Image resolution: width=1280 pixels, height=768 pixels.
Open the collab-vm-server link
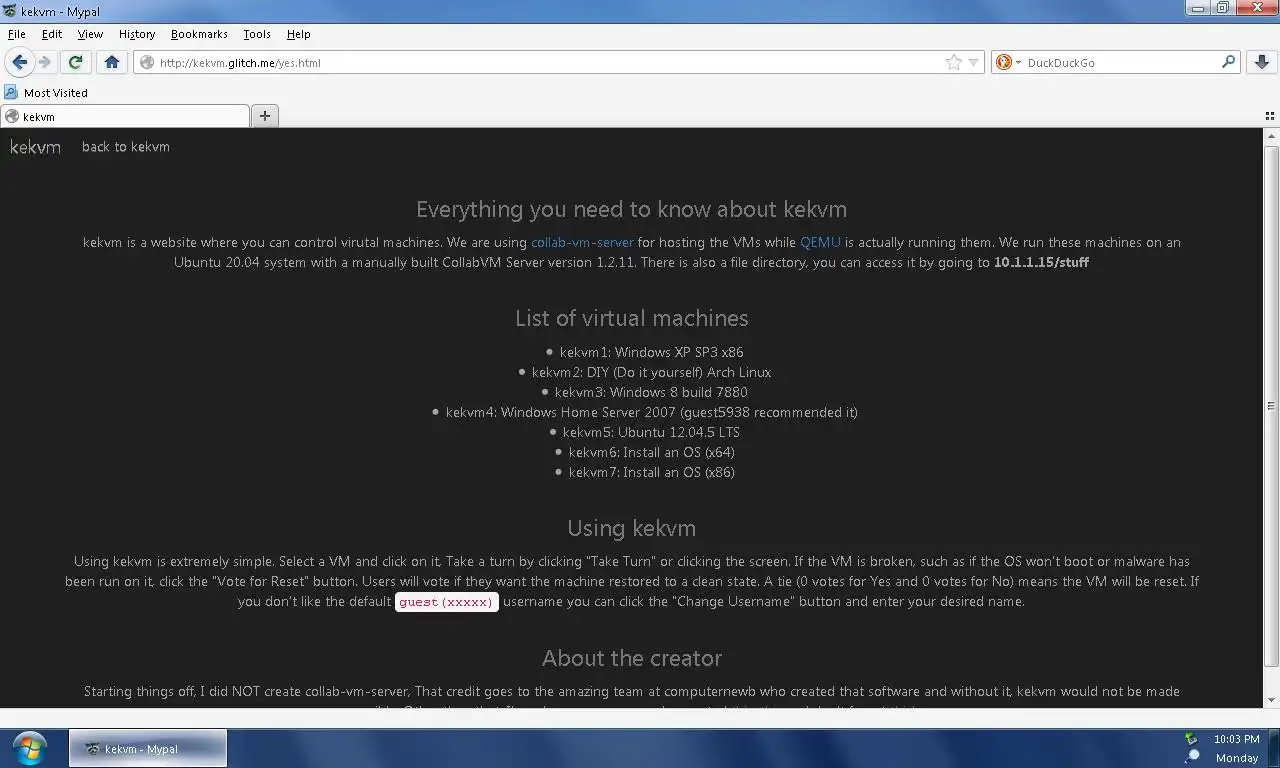582,242
